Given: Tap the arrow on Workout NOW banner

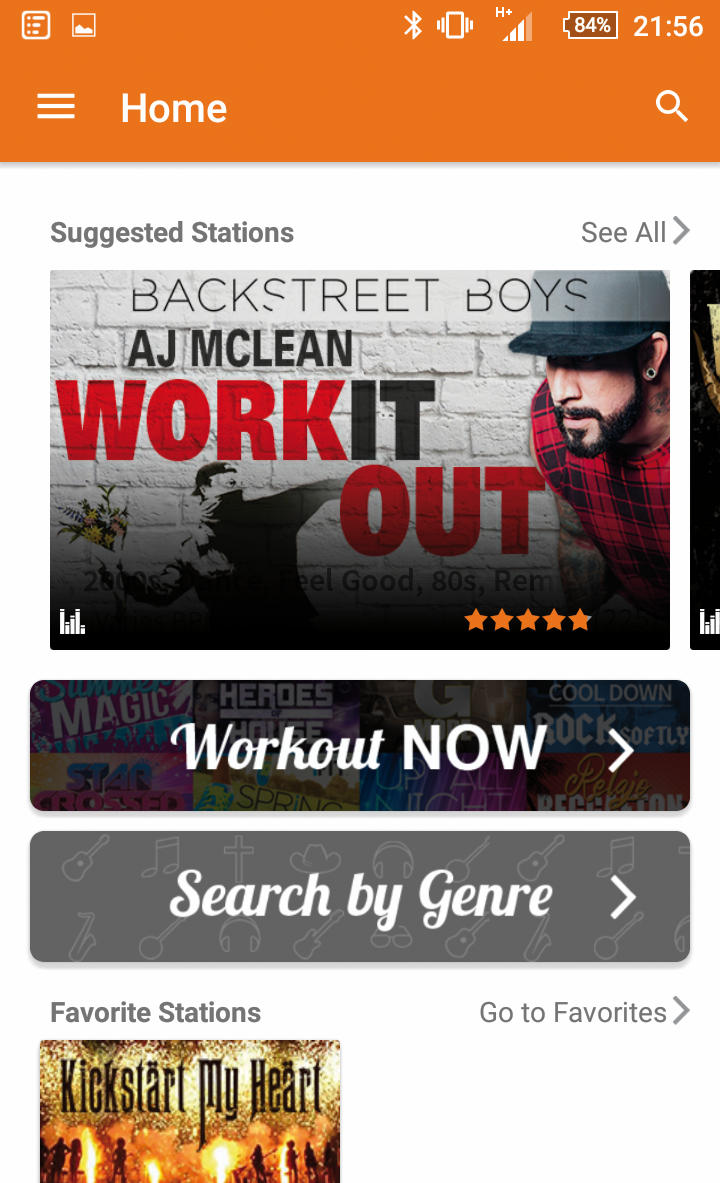Looking at the screenshot, I should [x=620, y=750].
